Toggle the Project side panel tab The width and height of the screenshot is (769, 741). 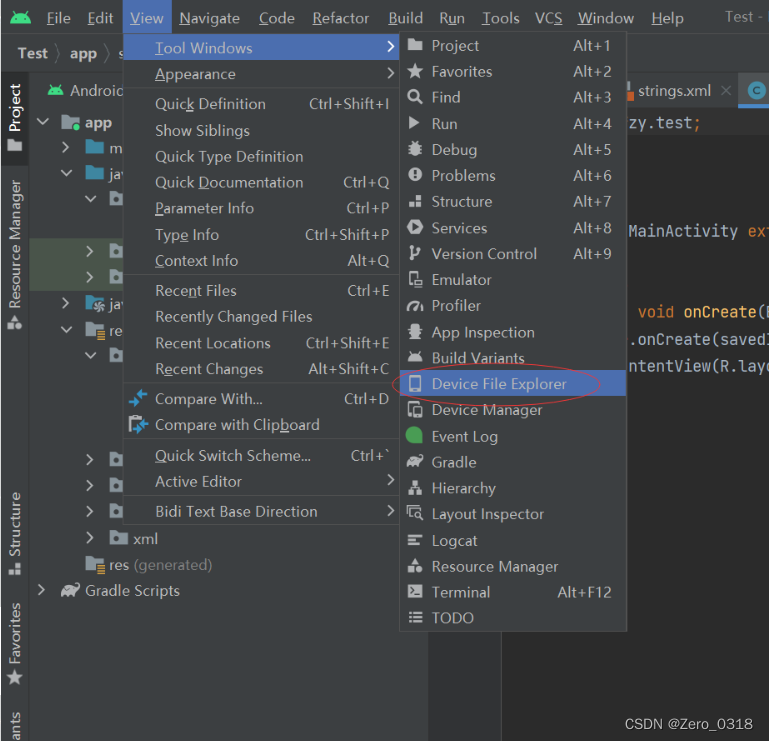tap(15, 118)
